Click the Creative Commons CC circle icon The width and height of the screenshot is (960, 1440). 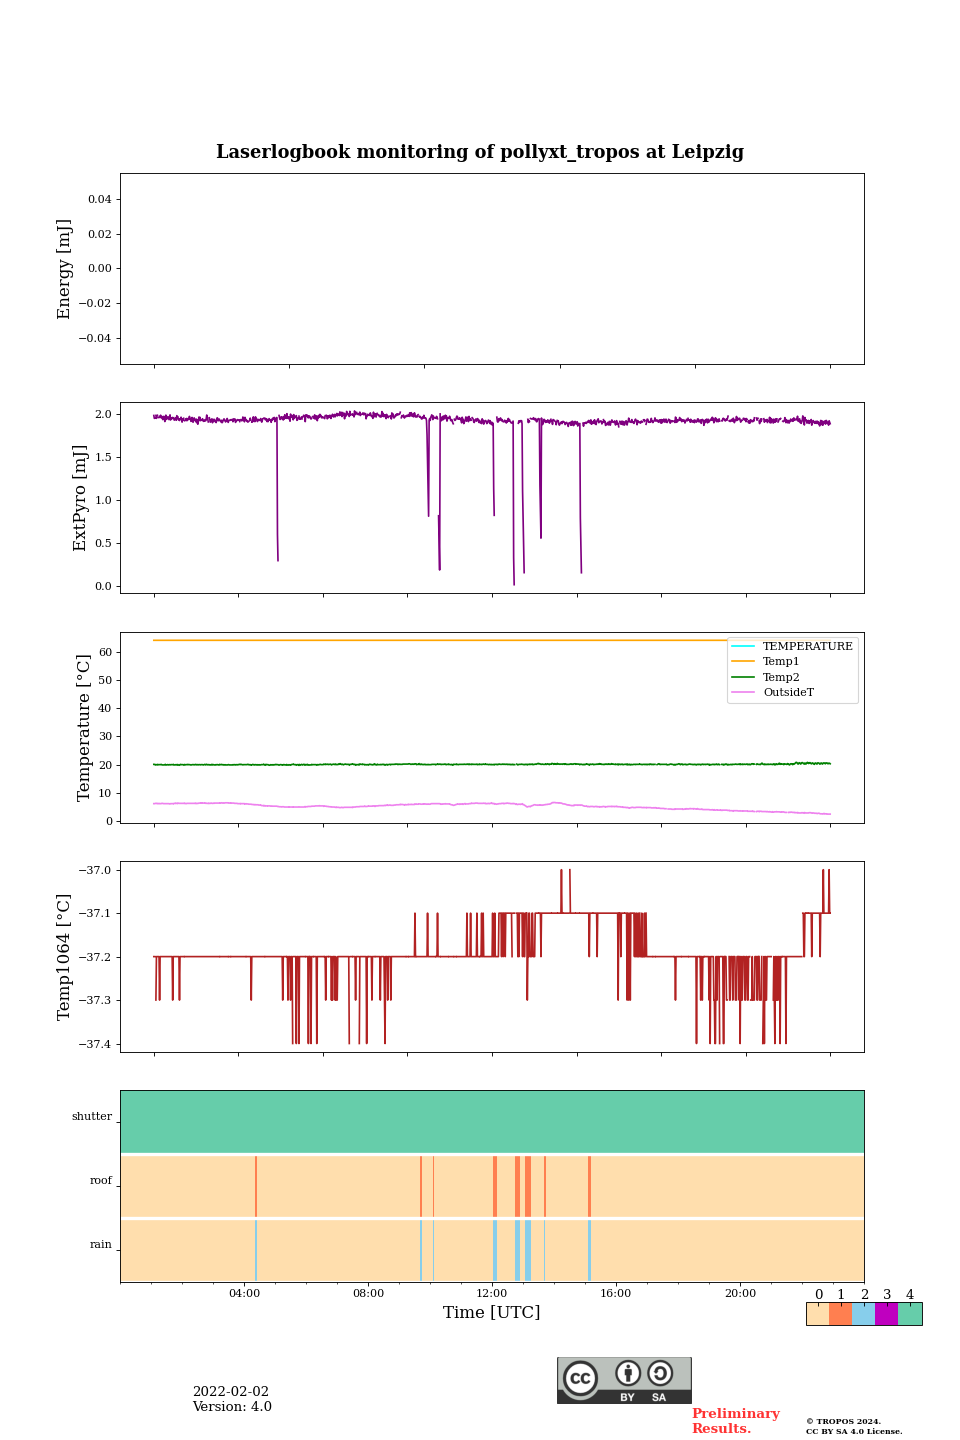pos(580,1378)
